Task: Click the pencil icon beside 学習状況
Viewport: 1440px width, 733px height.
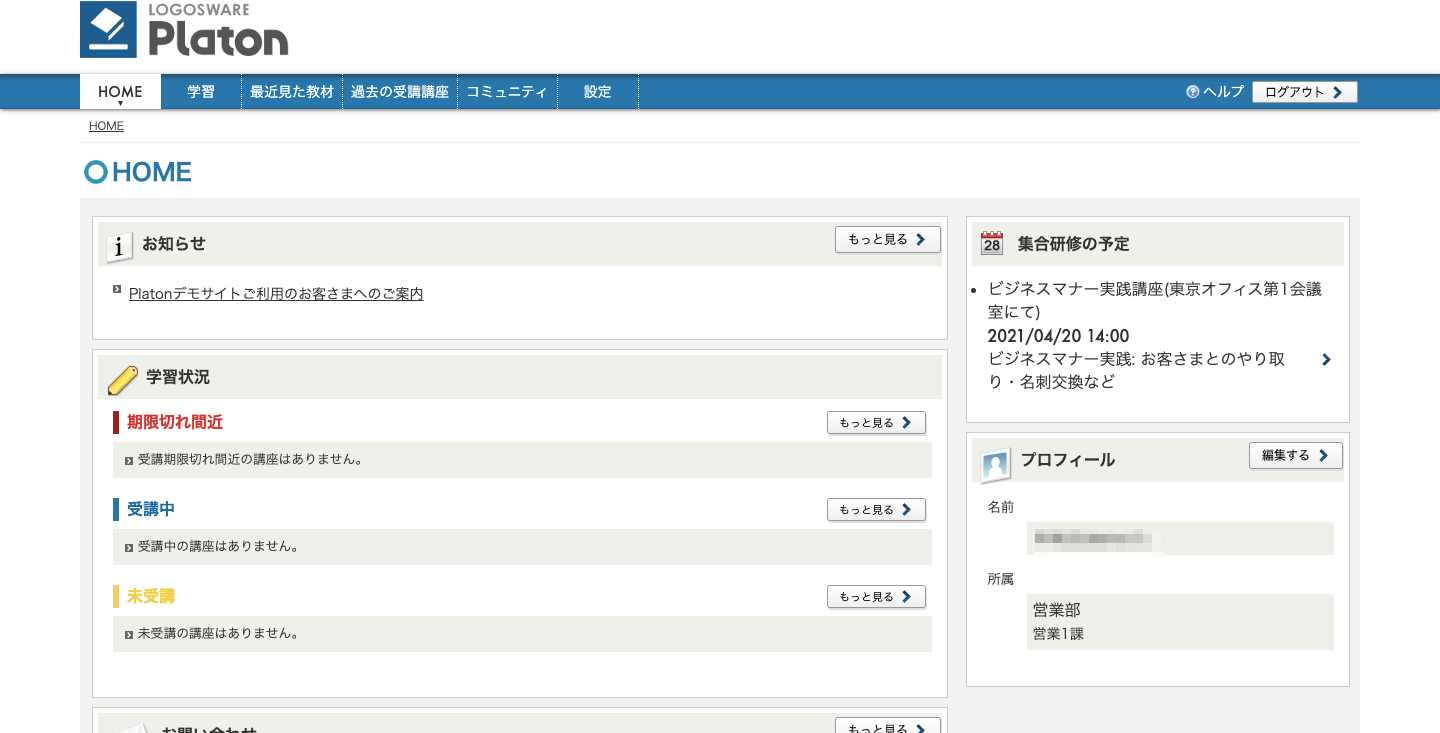Action: click(122, 377)
